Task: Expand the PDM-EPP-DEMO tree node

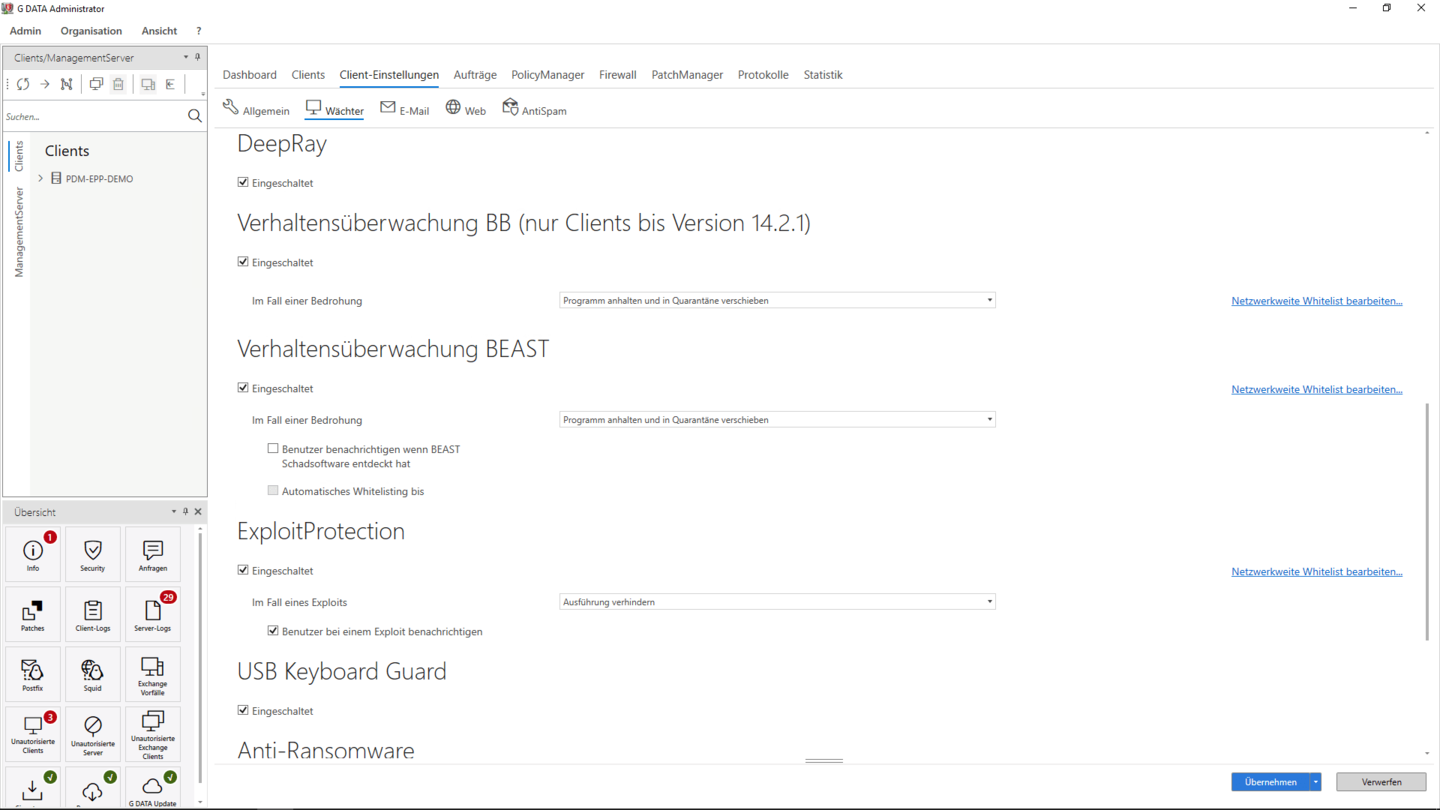Action: 41,178
